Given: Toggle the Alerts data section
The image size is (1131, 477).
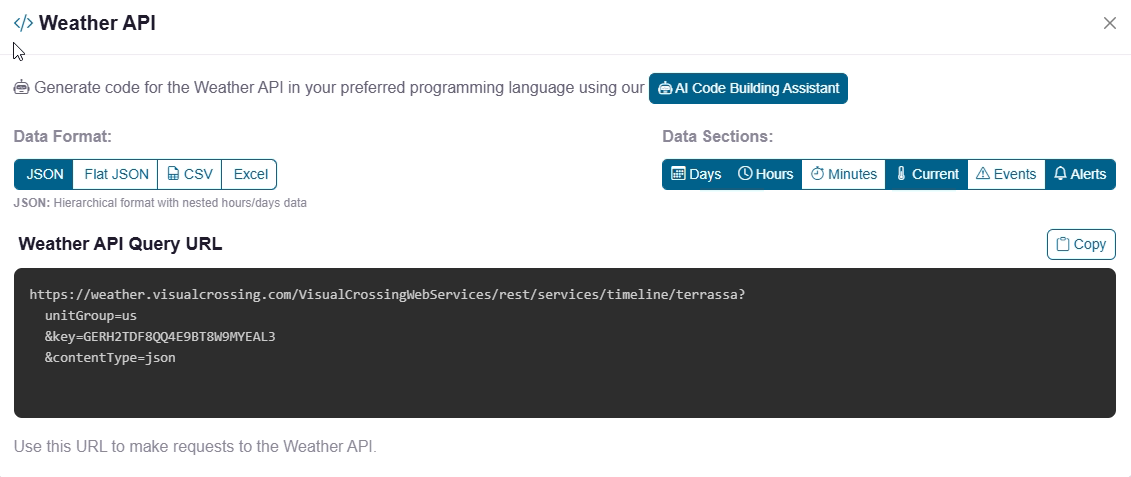Looking at the screenshot, I should (1080, 174).
